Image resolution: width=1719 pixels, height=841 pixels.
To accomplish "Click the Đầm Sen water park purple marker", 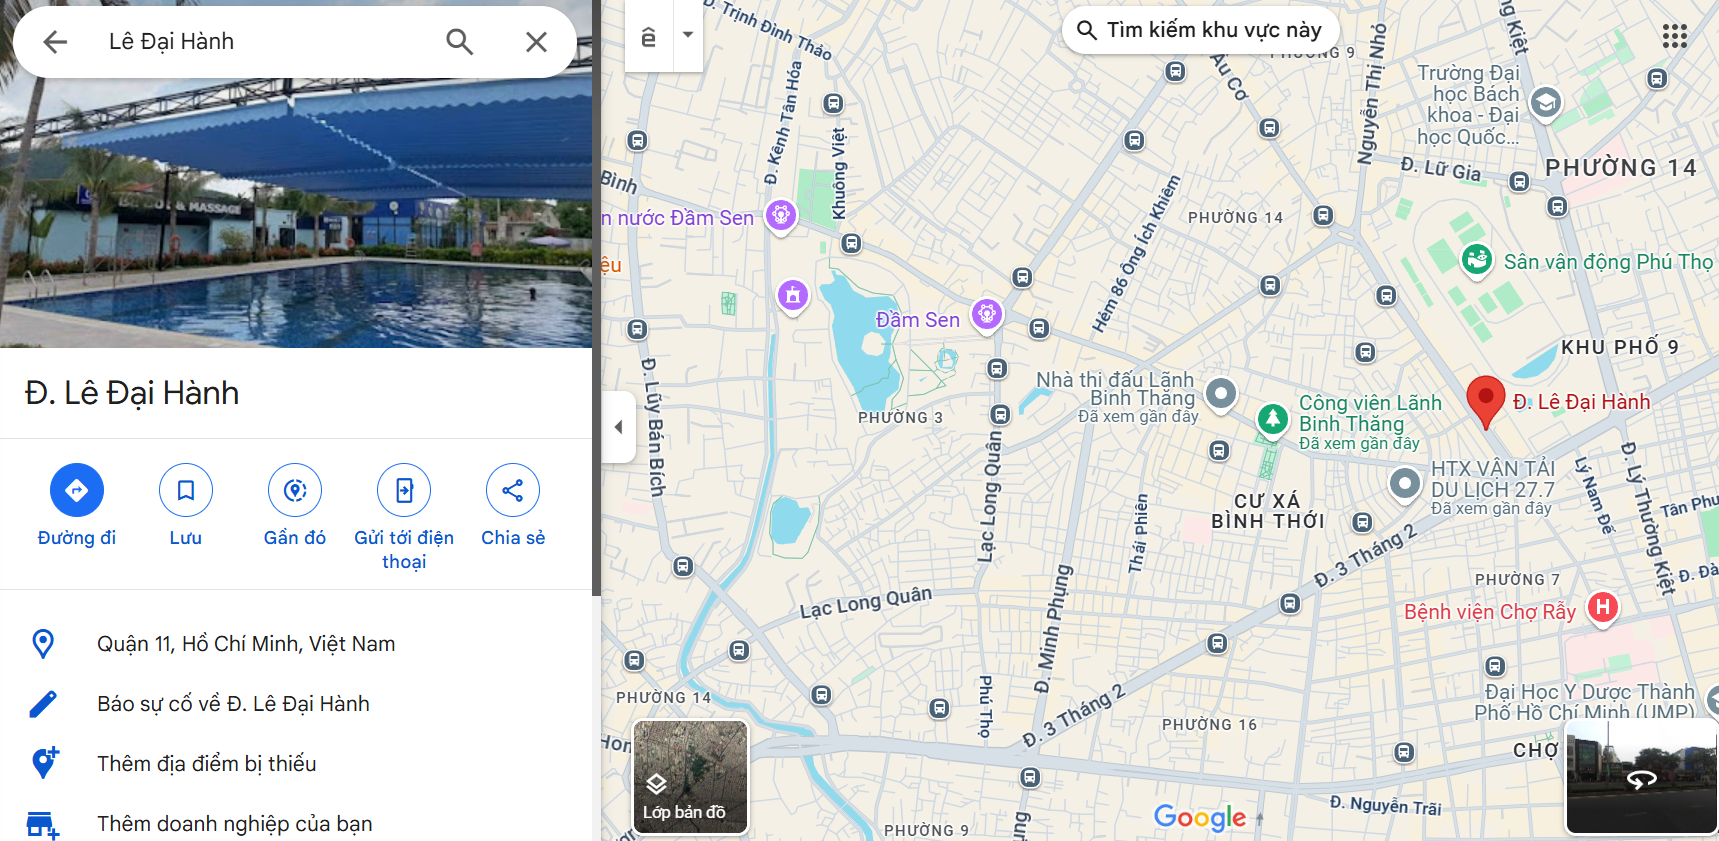I will coord(781,214).
